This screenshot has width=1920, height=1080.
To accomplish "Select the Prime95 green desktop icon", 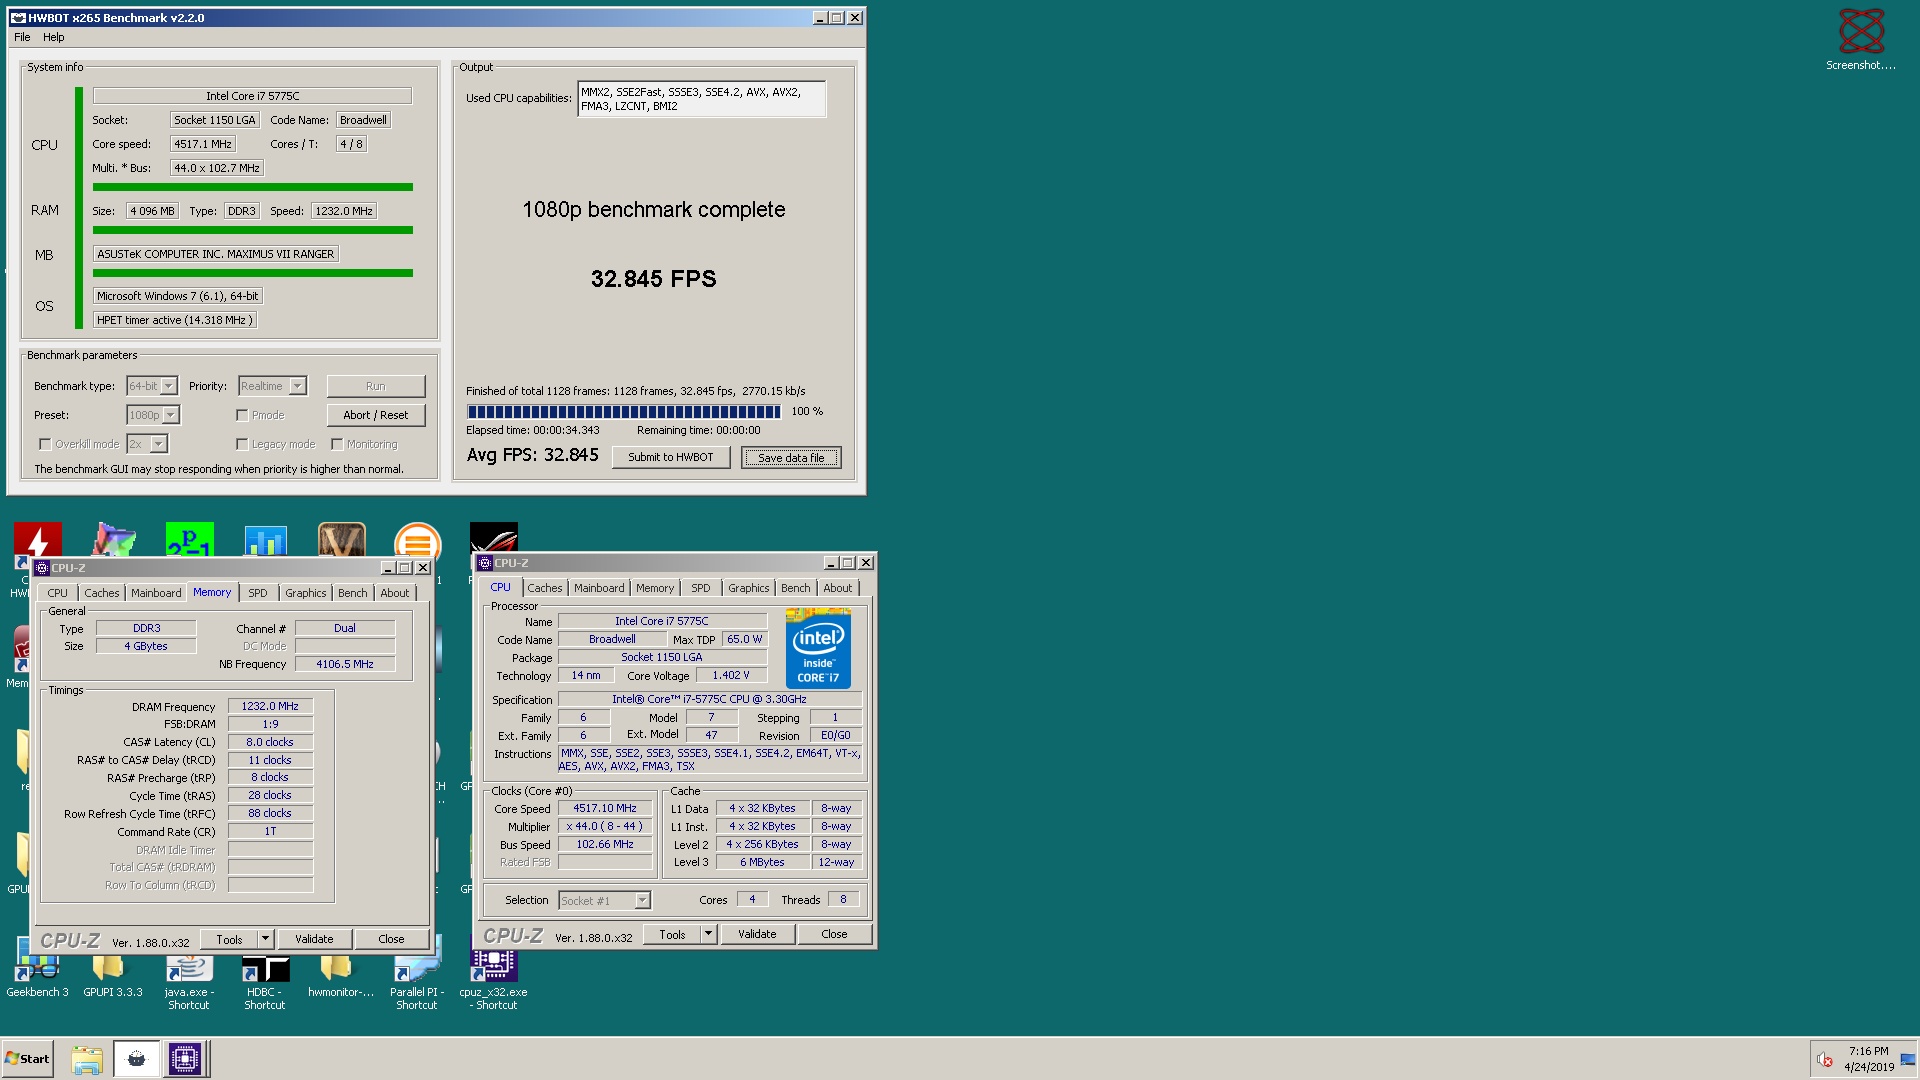I will 190,540.
